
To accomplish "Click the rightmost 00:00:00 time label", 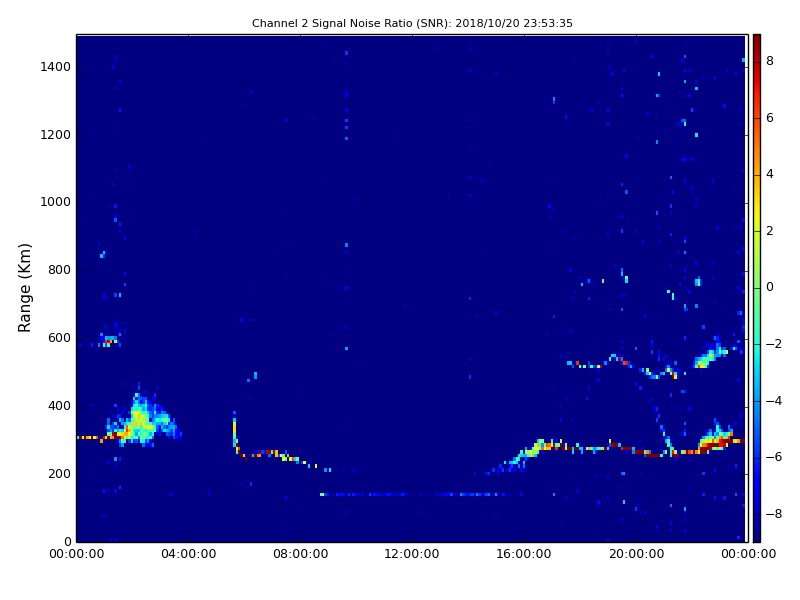I will point(748,554).
